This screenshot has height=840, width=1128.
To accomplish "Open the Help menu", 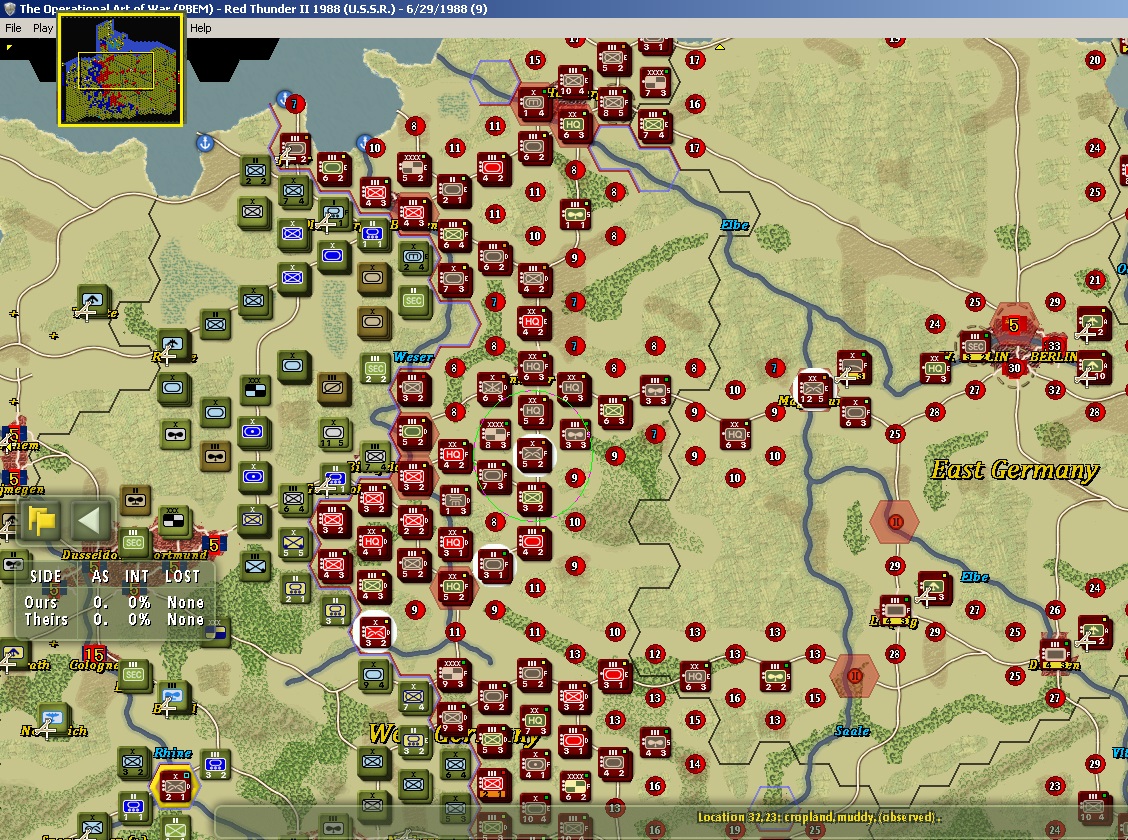I will 201,28.
